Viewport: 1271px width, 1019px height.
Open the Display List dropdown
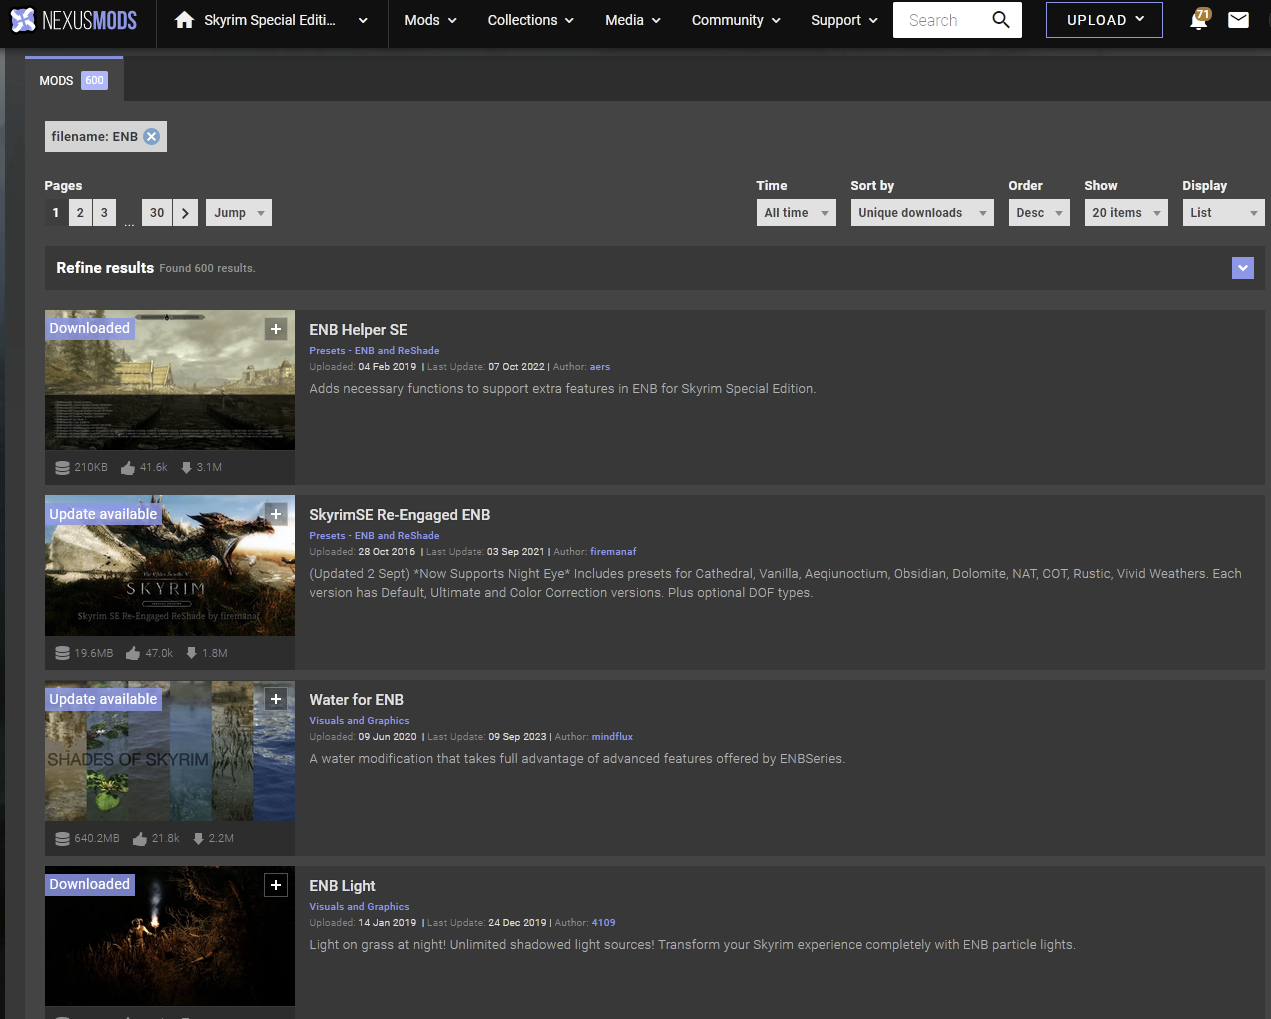pos(1223,213)
